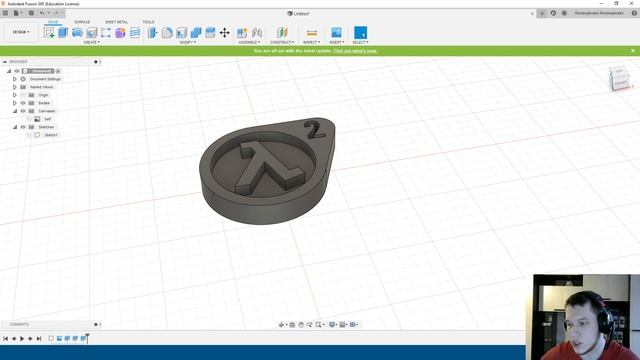Open the Modify dropdown menu

[188, 42]
